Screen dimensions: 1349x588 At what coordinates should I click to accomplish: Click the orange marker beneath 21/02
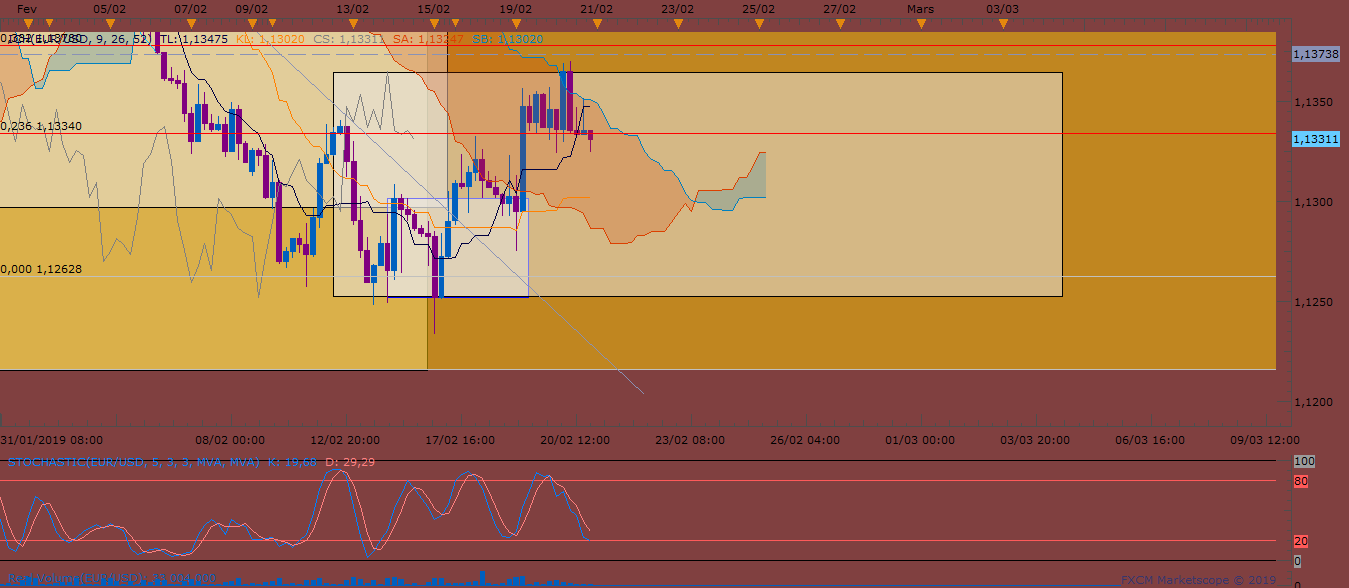(596, 23)
